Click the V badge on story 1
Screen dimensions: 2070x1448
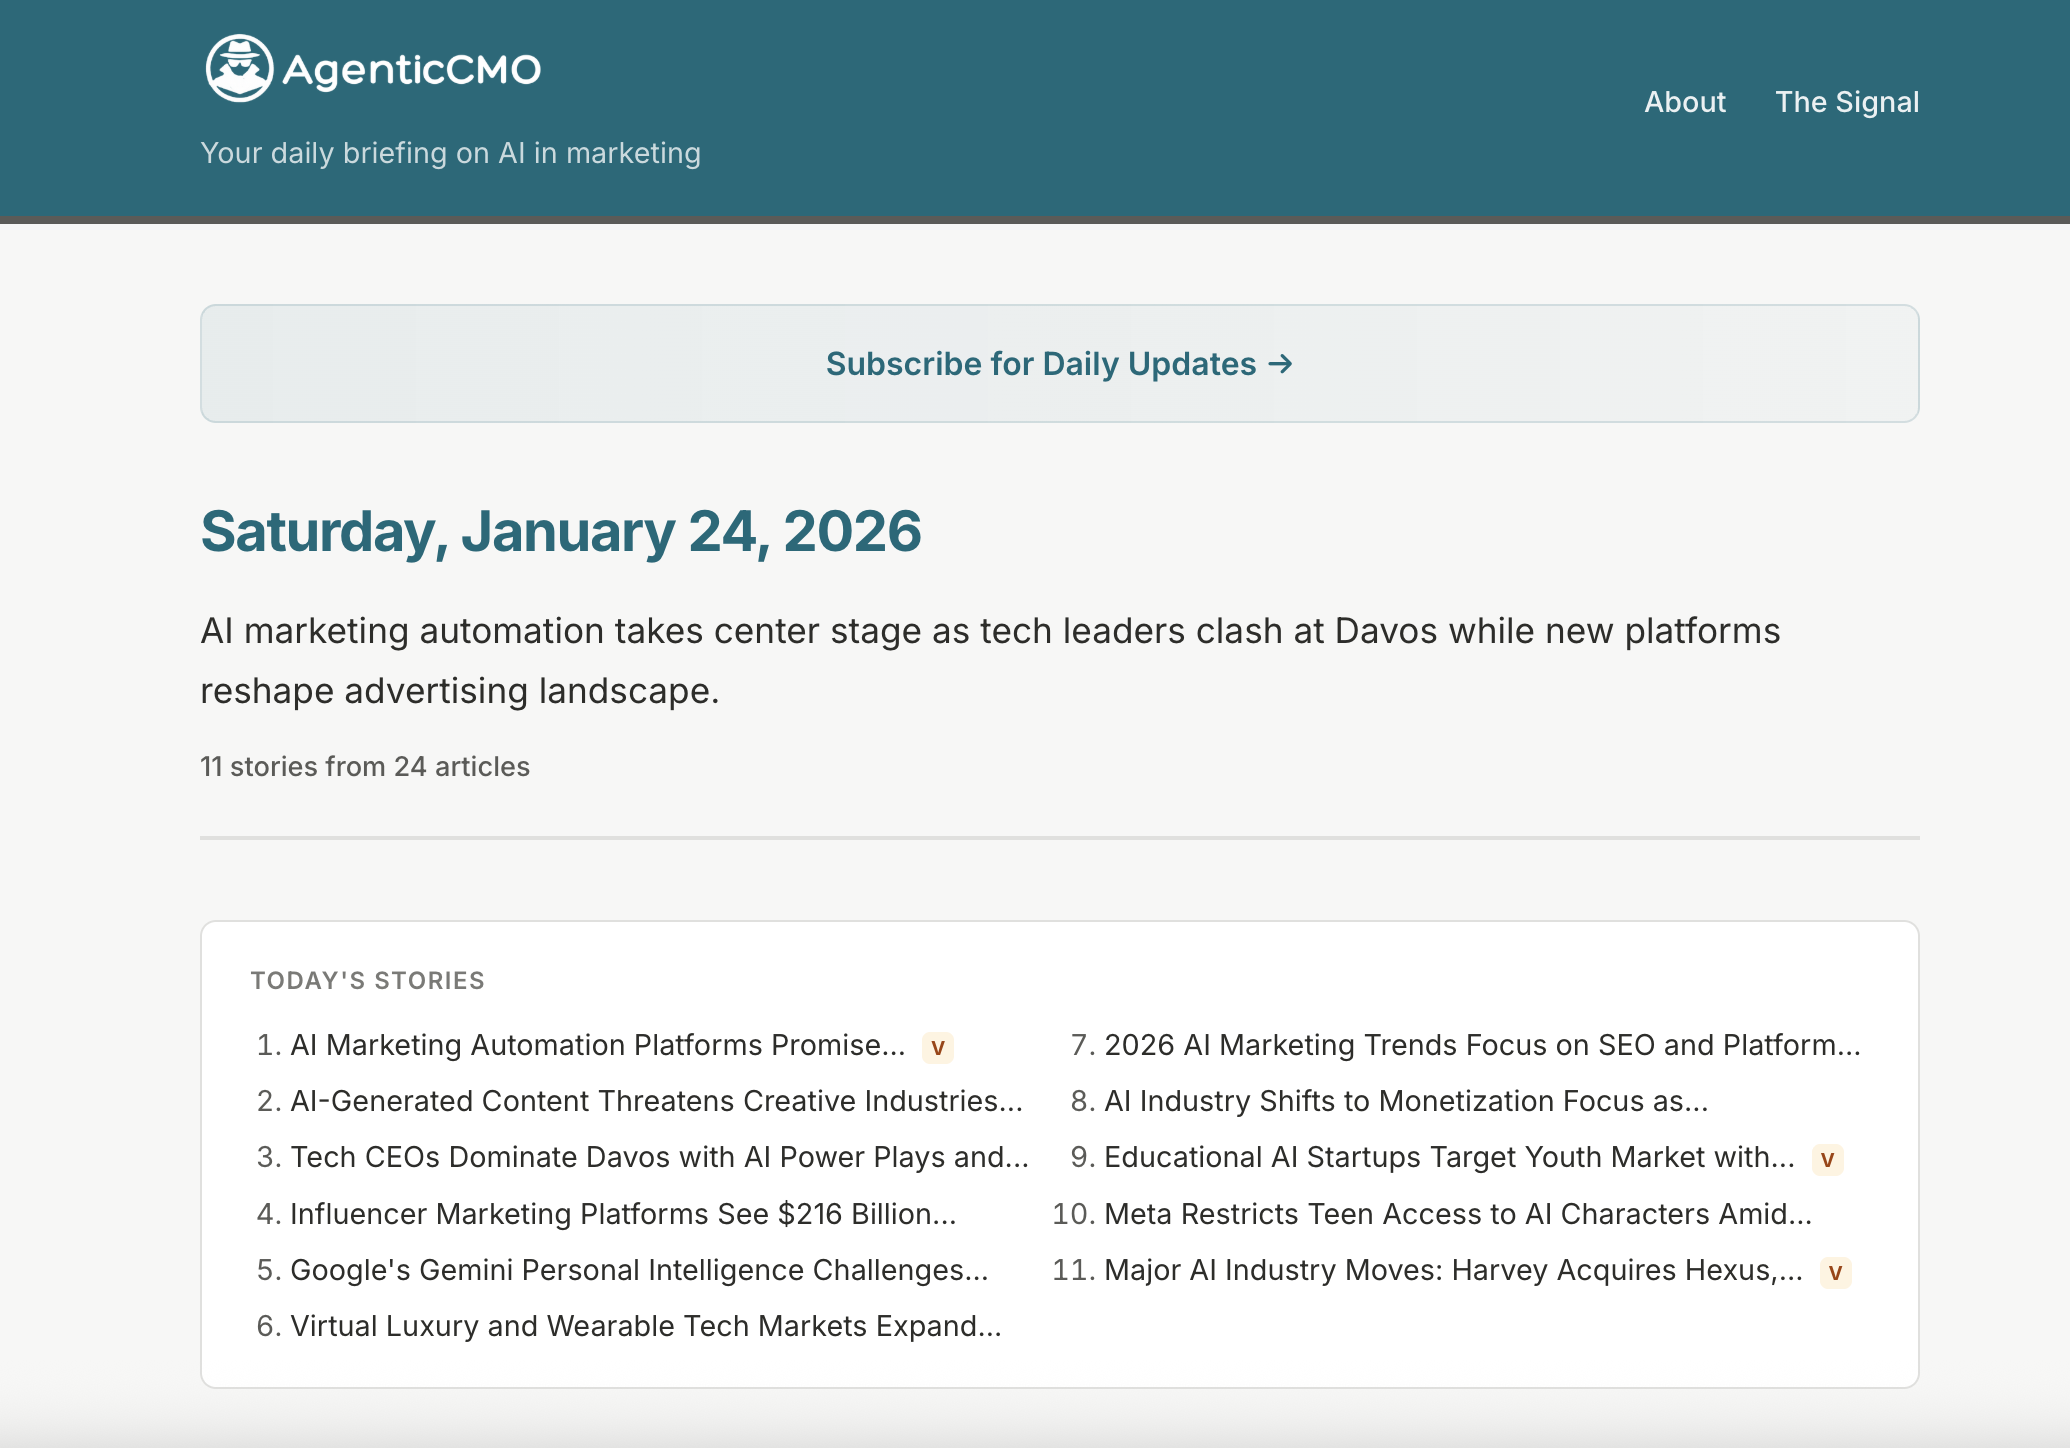point(937,1047)
